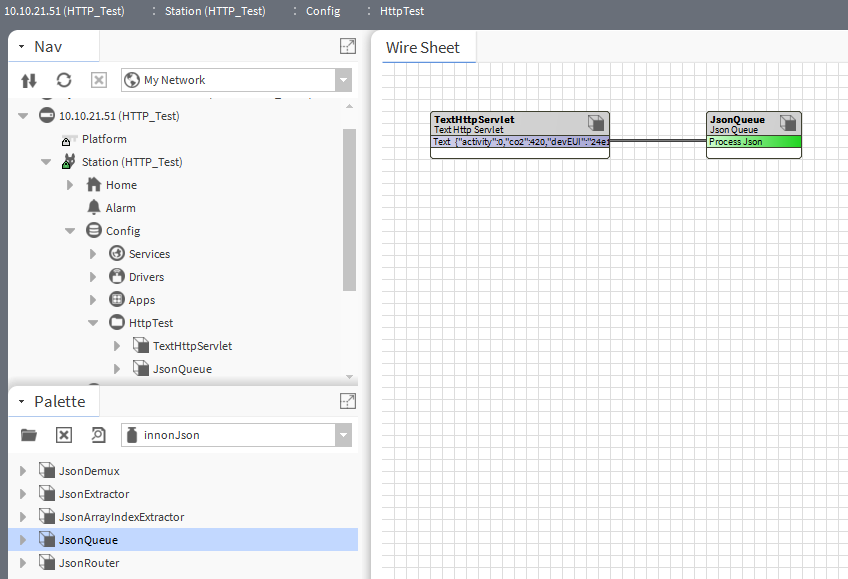The width and height of the screenshot is (848, 579).
Task: Collapse the Palette panel header arrow
Action: pos(22,402)
